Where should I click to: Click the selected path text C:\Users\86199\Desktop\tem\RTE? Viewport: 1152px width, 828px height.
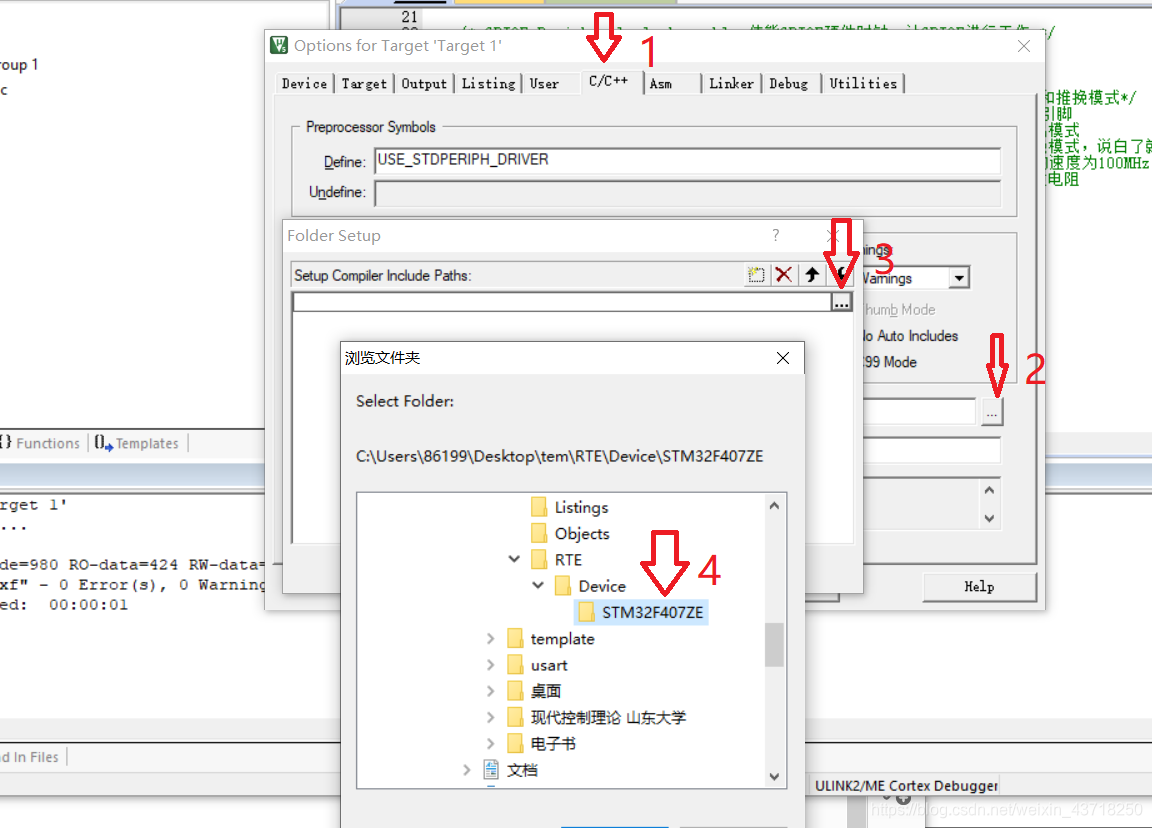560,456
